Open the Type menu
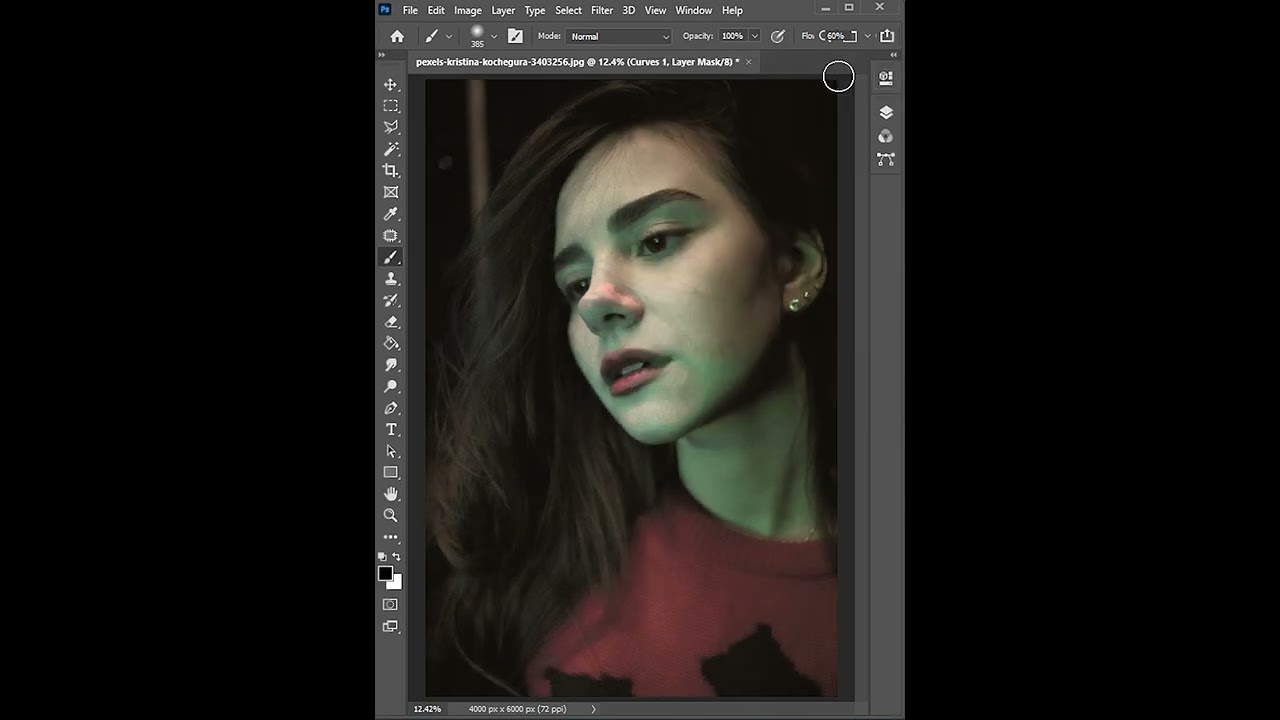The height and width of the screenshot is (720, 1280). tap(535, 10)
